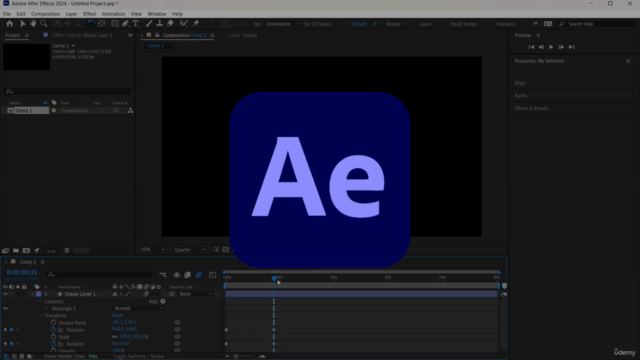Select the Clone Stamp tool

160,24
